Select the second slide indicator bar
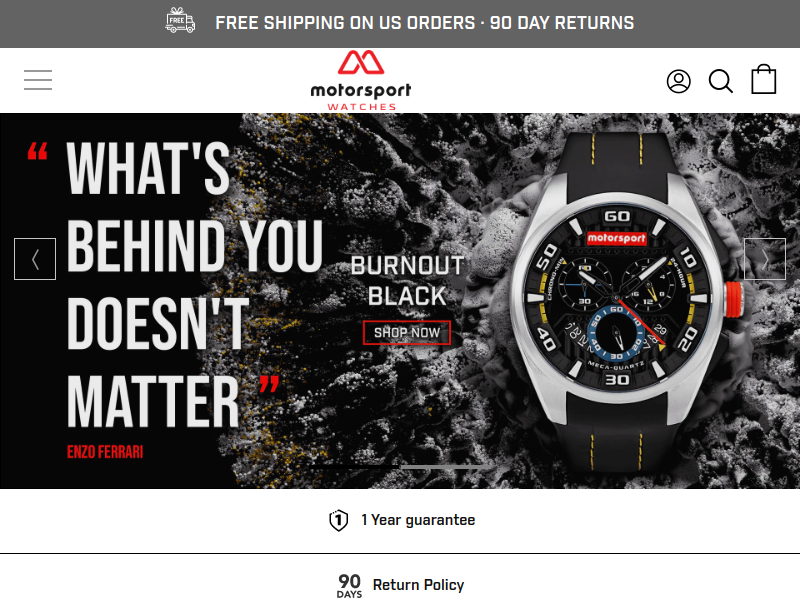Screen dimensions: 800x600 tap(446, 467)
